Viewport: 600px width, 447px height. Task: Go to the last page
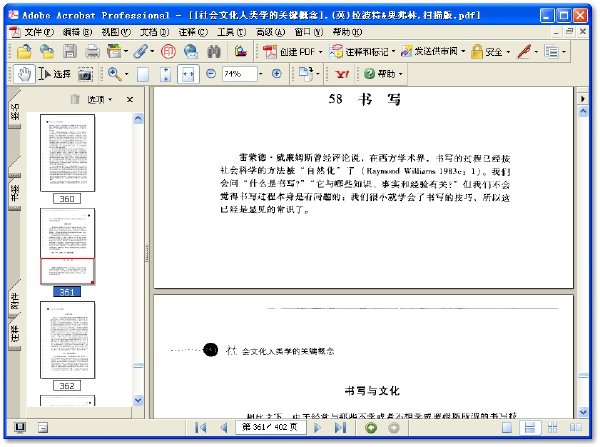[341, 427]
